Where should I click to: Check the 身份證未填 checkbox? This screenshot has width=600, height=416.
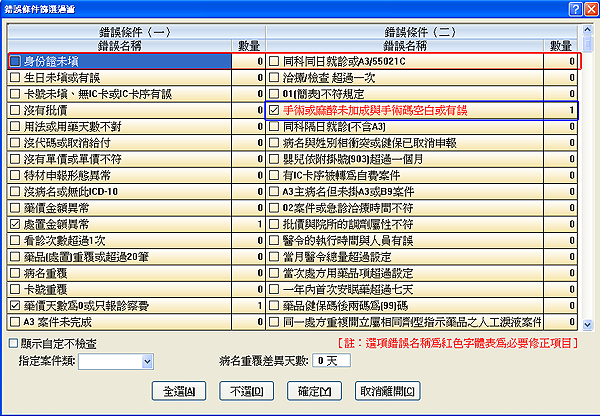15,61
